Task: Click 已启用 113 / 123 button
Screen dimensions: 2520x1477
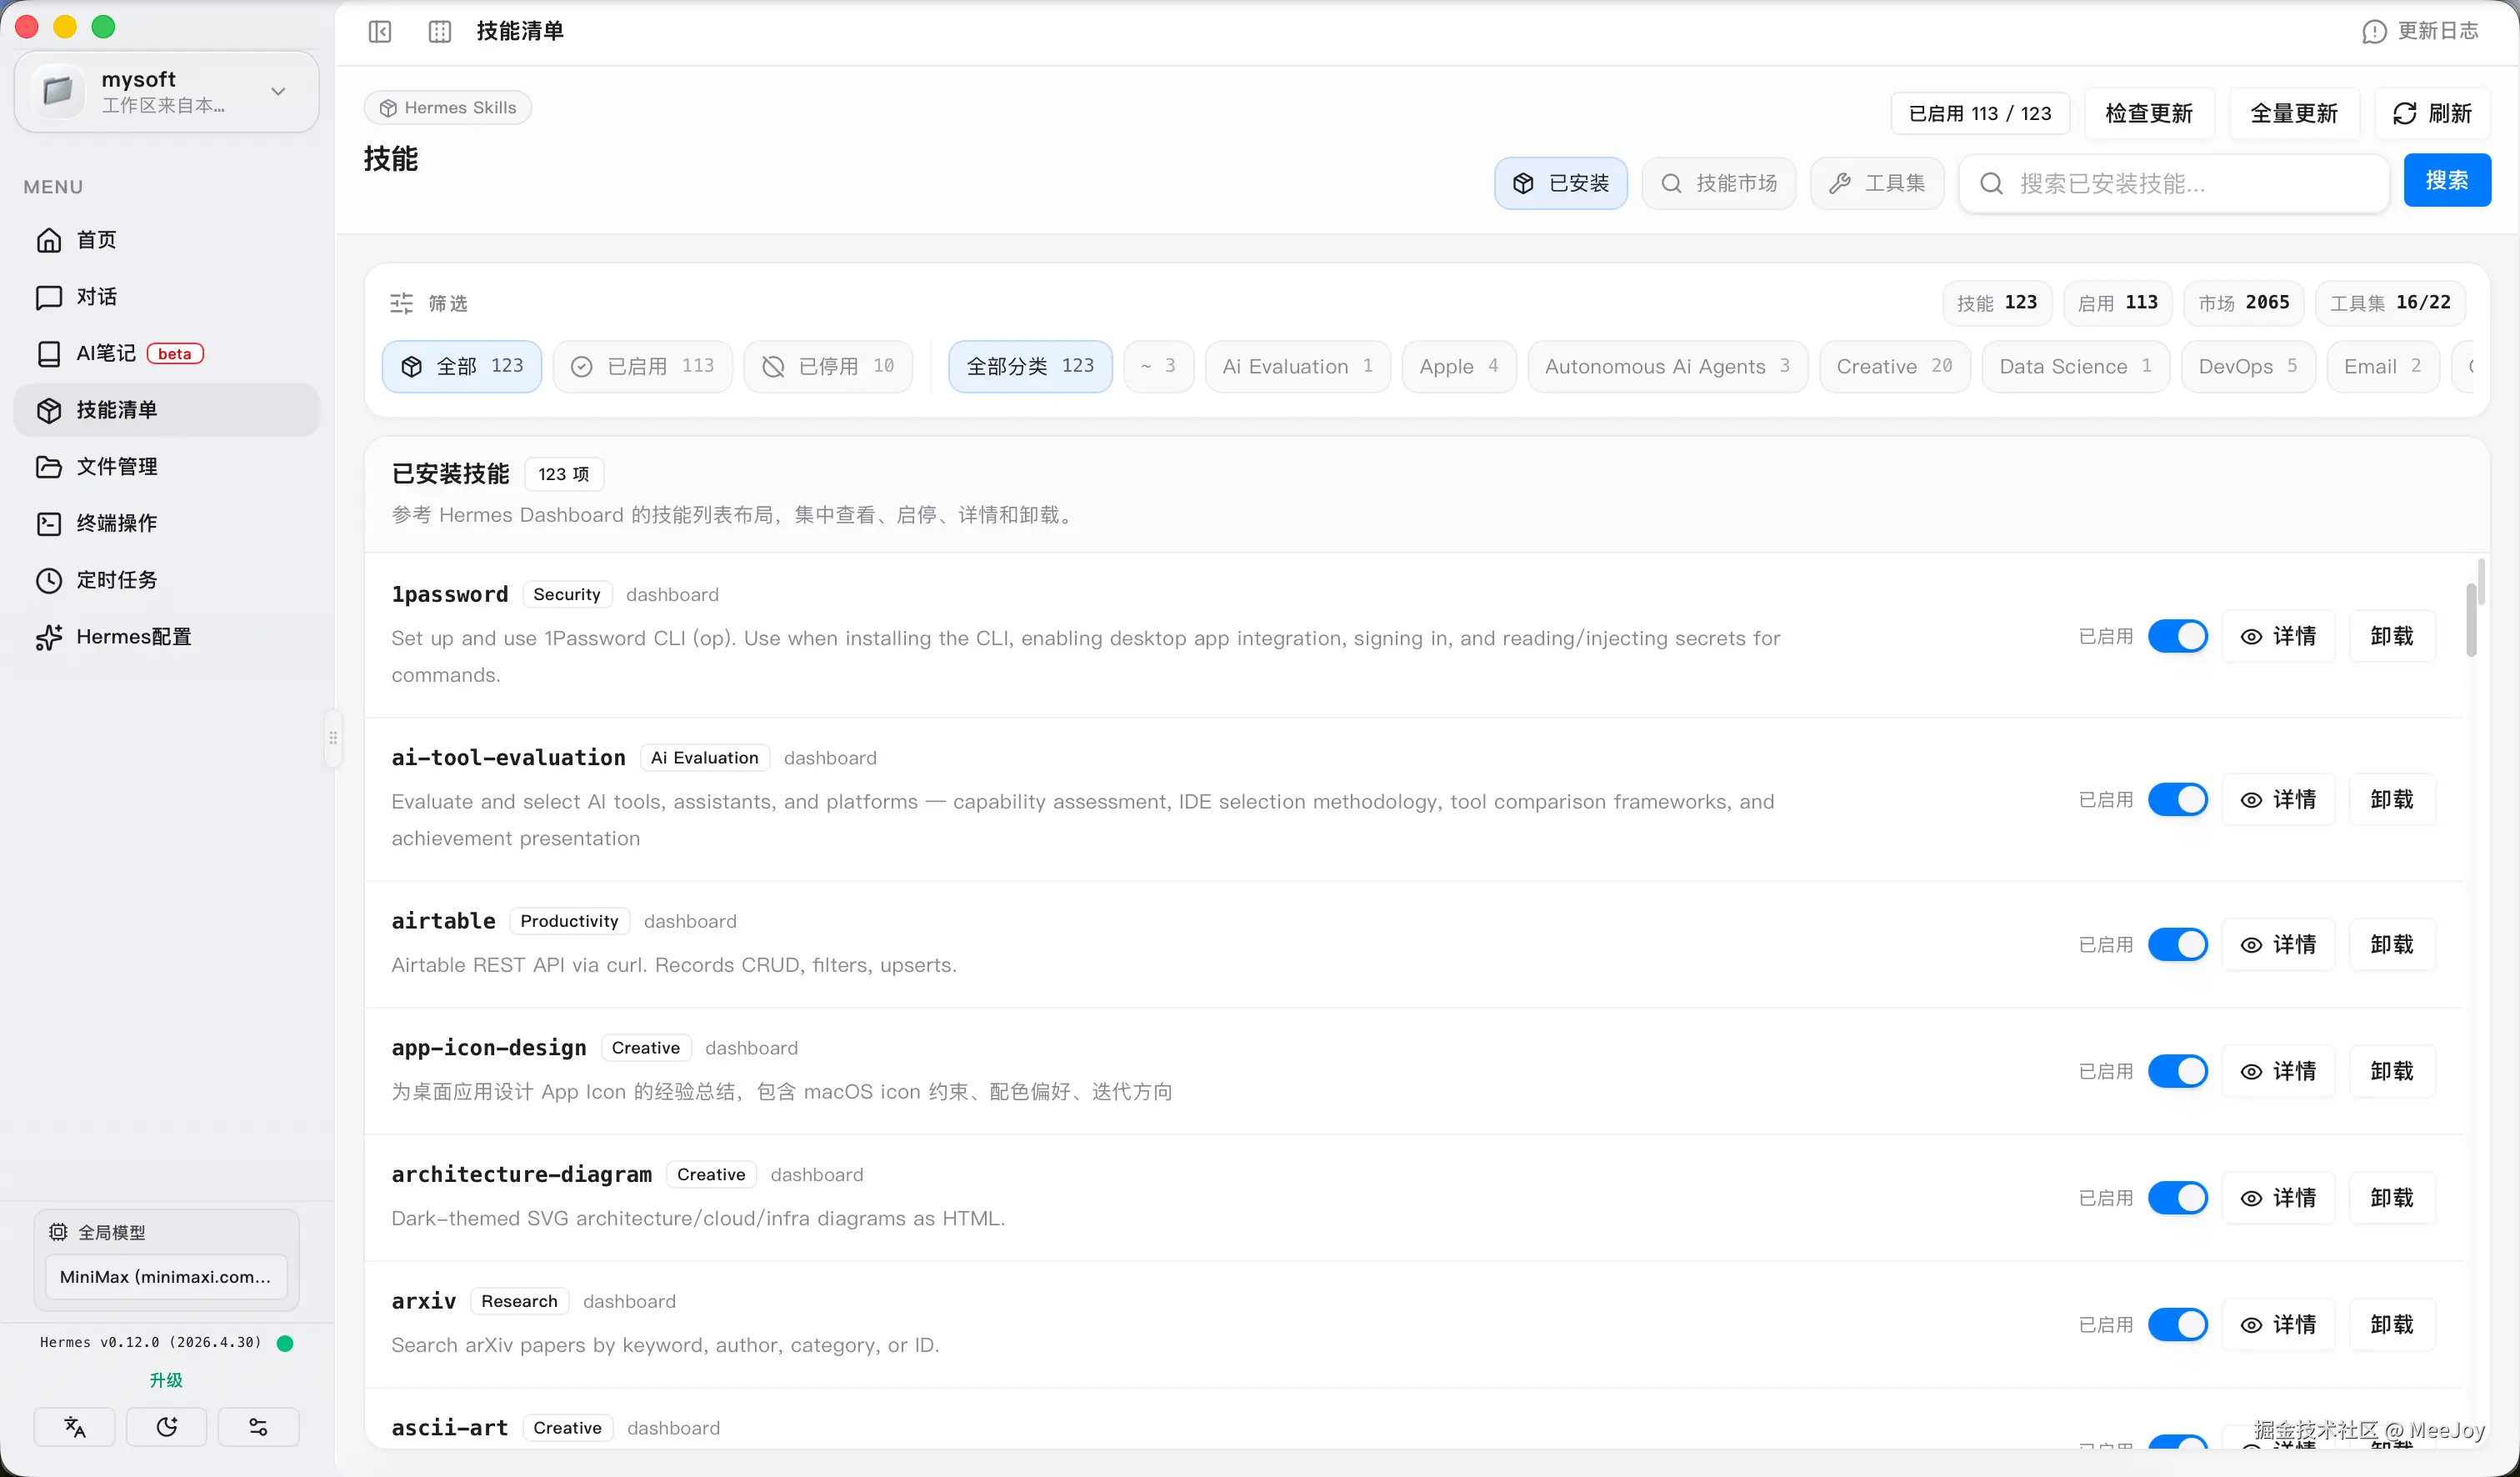Action: pyautogui.click(x=1980, y=113)
